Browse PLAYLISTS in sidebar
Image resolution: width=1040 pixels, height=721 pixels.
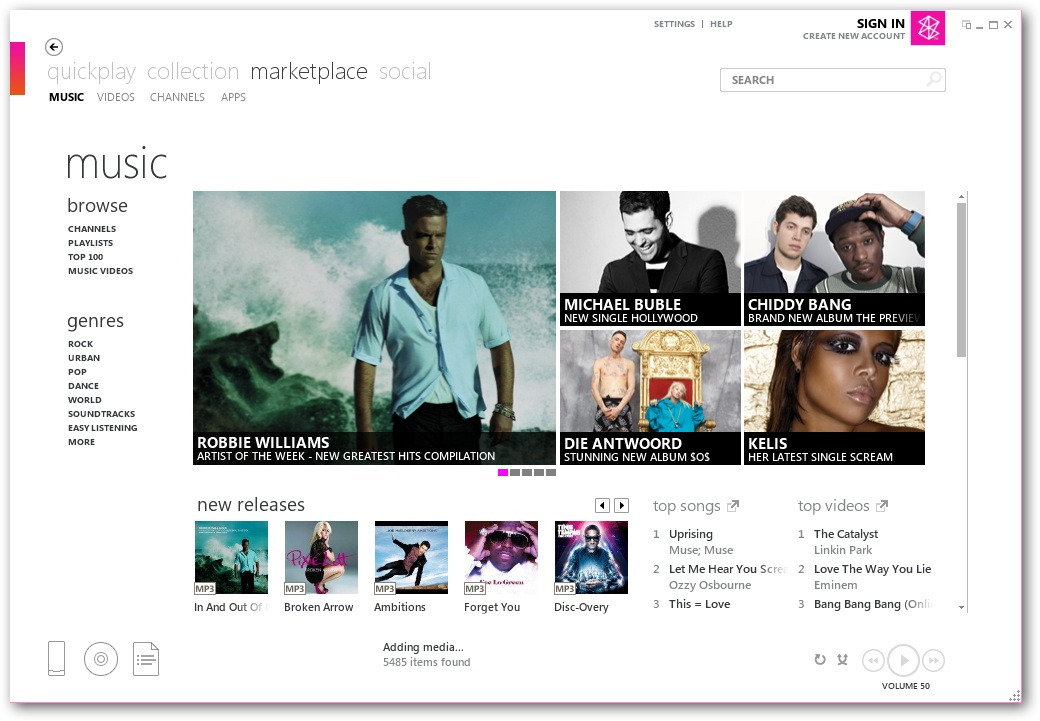tap(90, 243)
